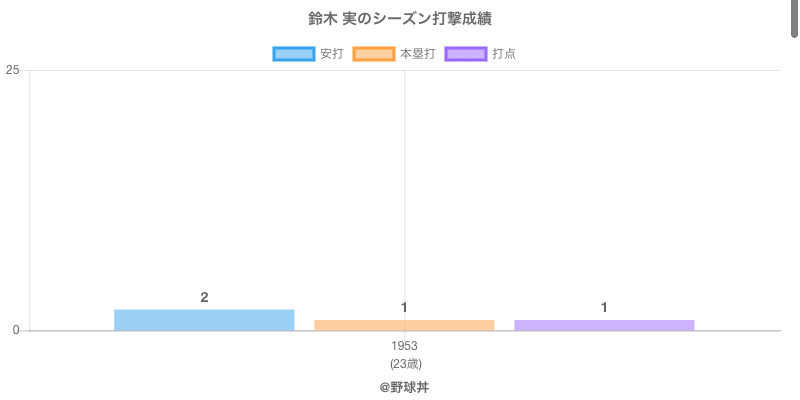The image size is (800, 400).
Task: Click the value label 1 above purple bar
Action: (604, 307)
